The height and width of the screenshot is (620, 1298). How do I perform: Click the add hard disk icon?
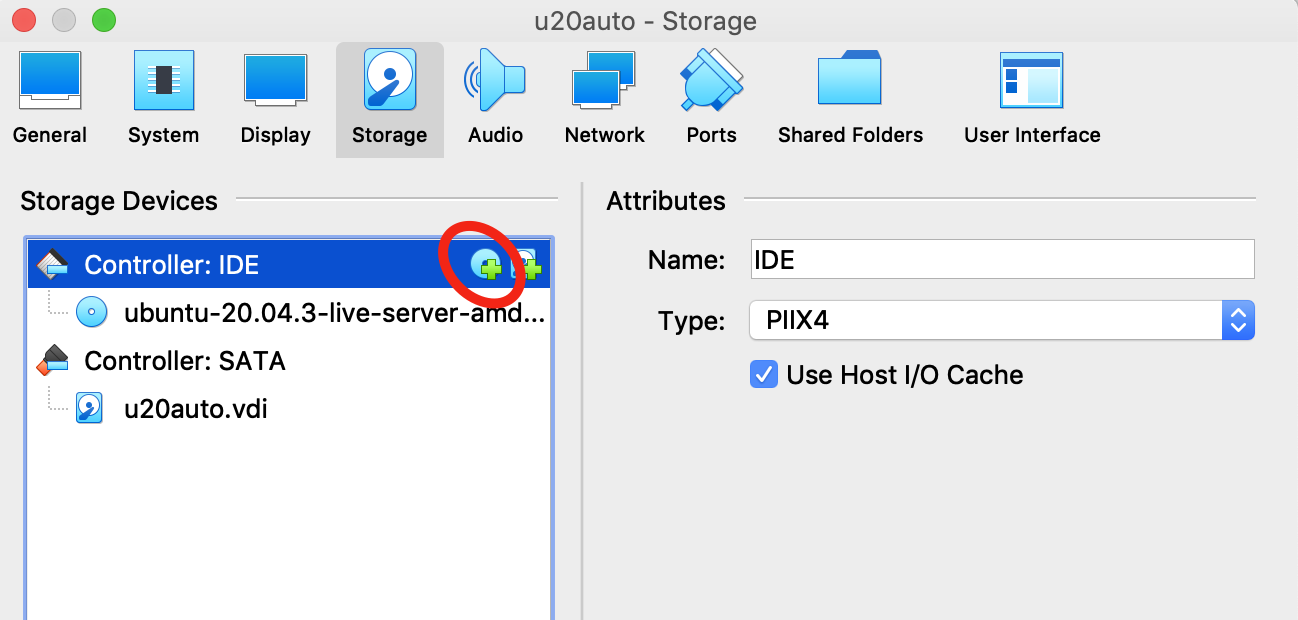(x=526, y=264)
